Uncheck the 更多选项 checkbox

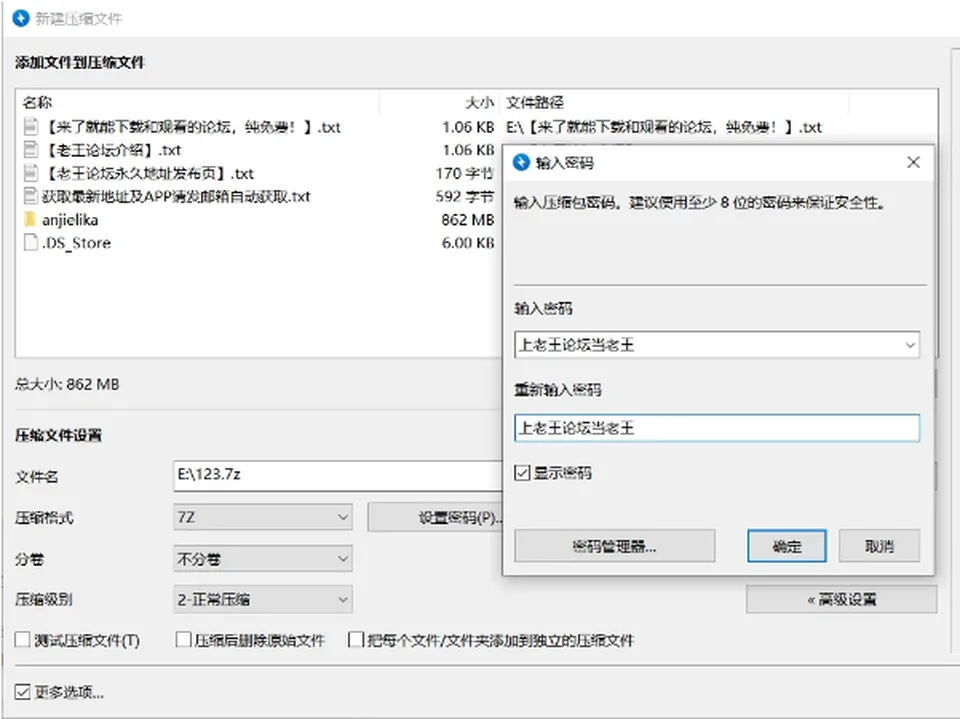(x=23, y=692)
